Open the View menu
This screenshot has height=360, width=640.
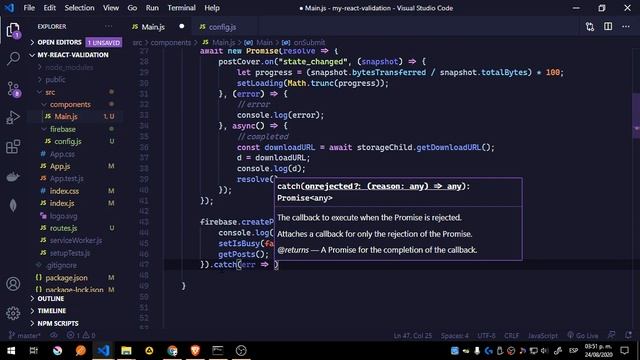111,8
